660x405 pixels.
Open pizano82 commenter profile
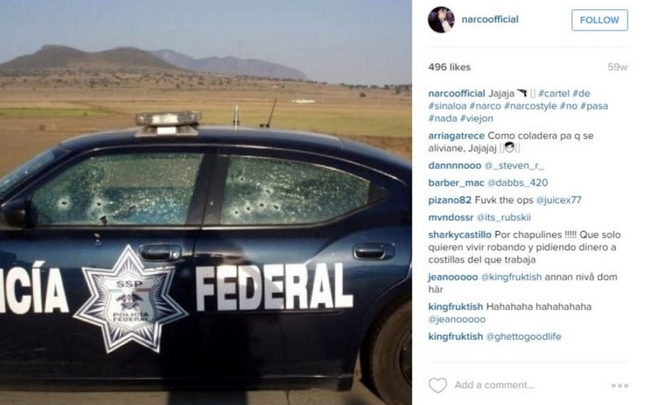coord(450,200)
